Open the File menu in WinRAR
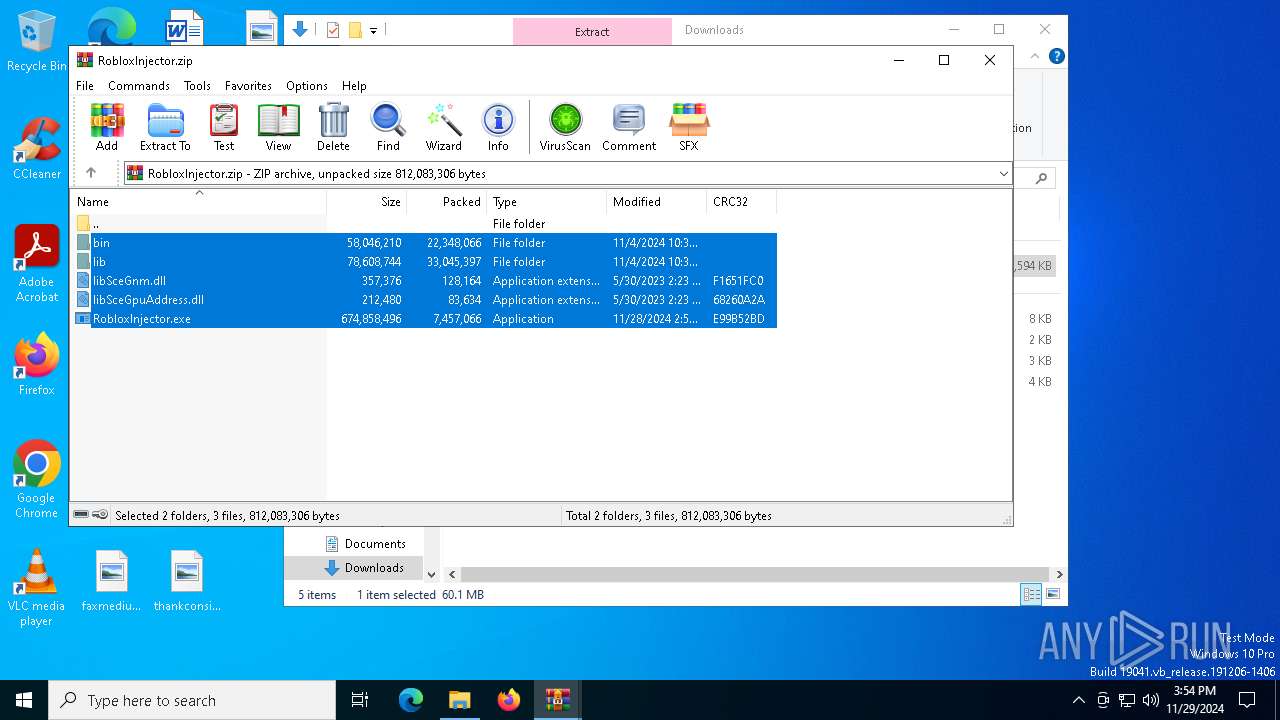Viewport: 1280px width, 720px height. coord(85,86)
